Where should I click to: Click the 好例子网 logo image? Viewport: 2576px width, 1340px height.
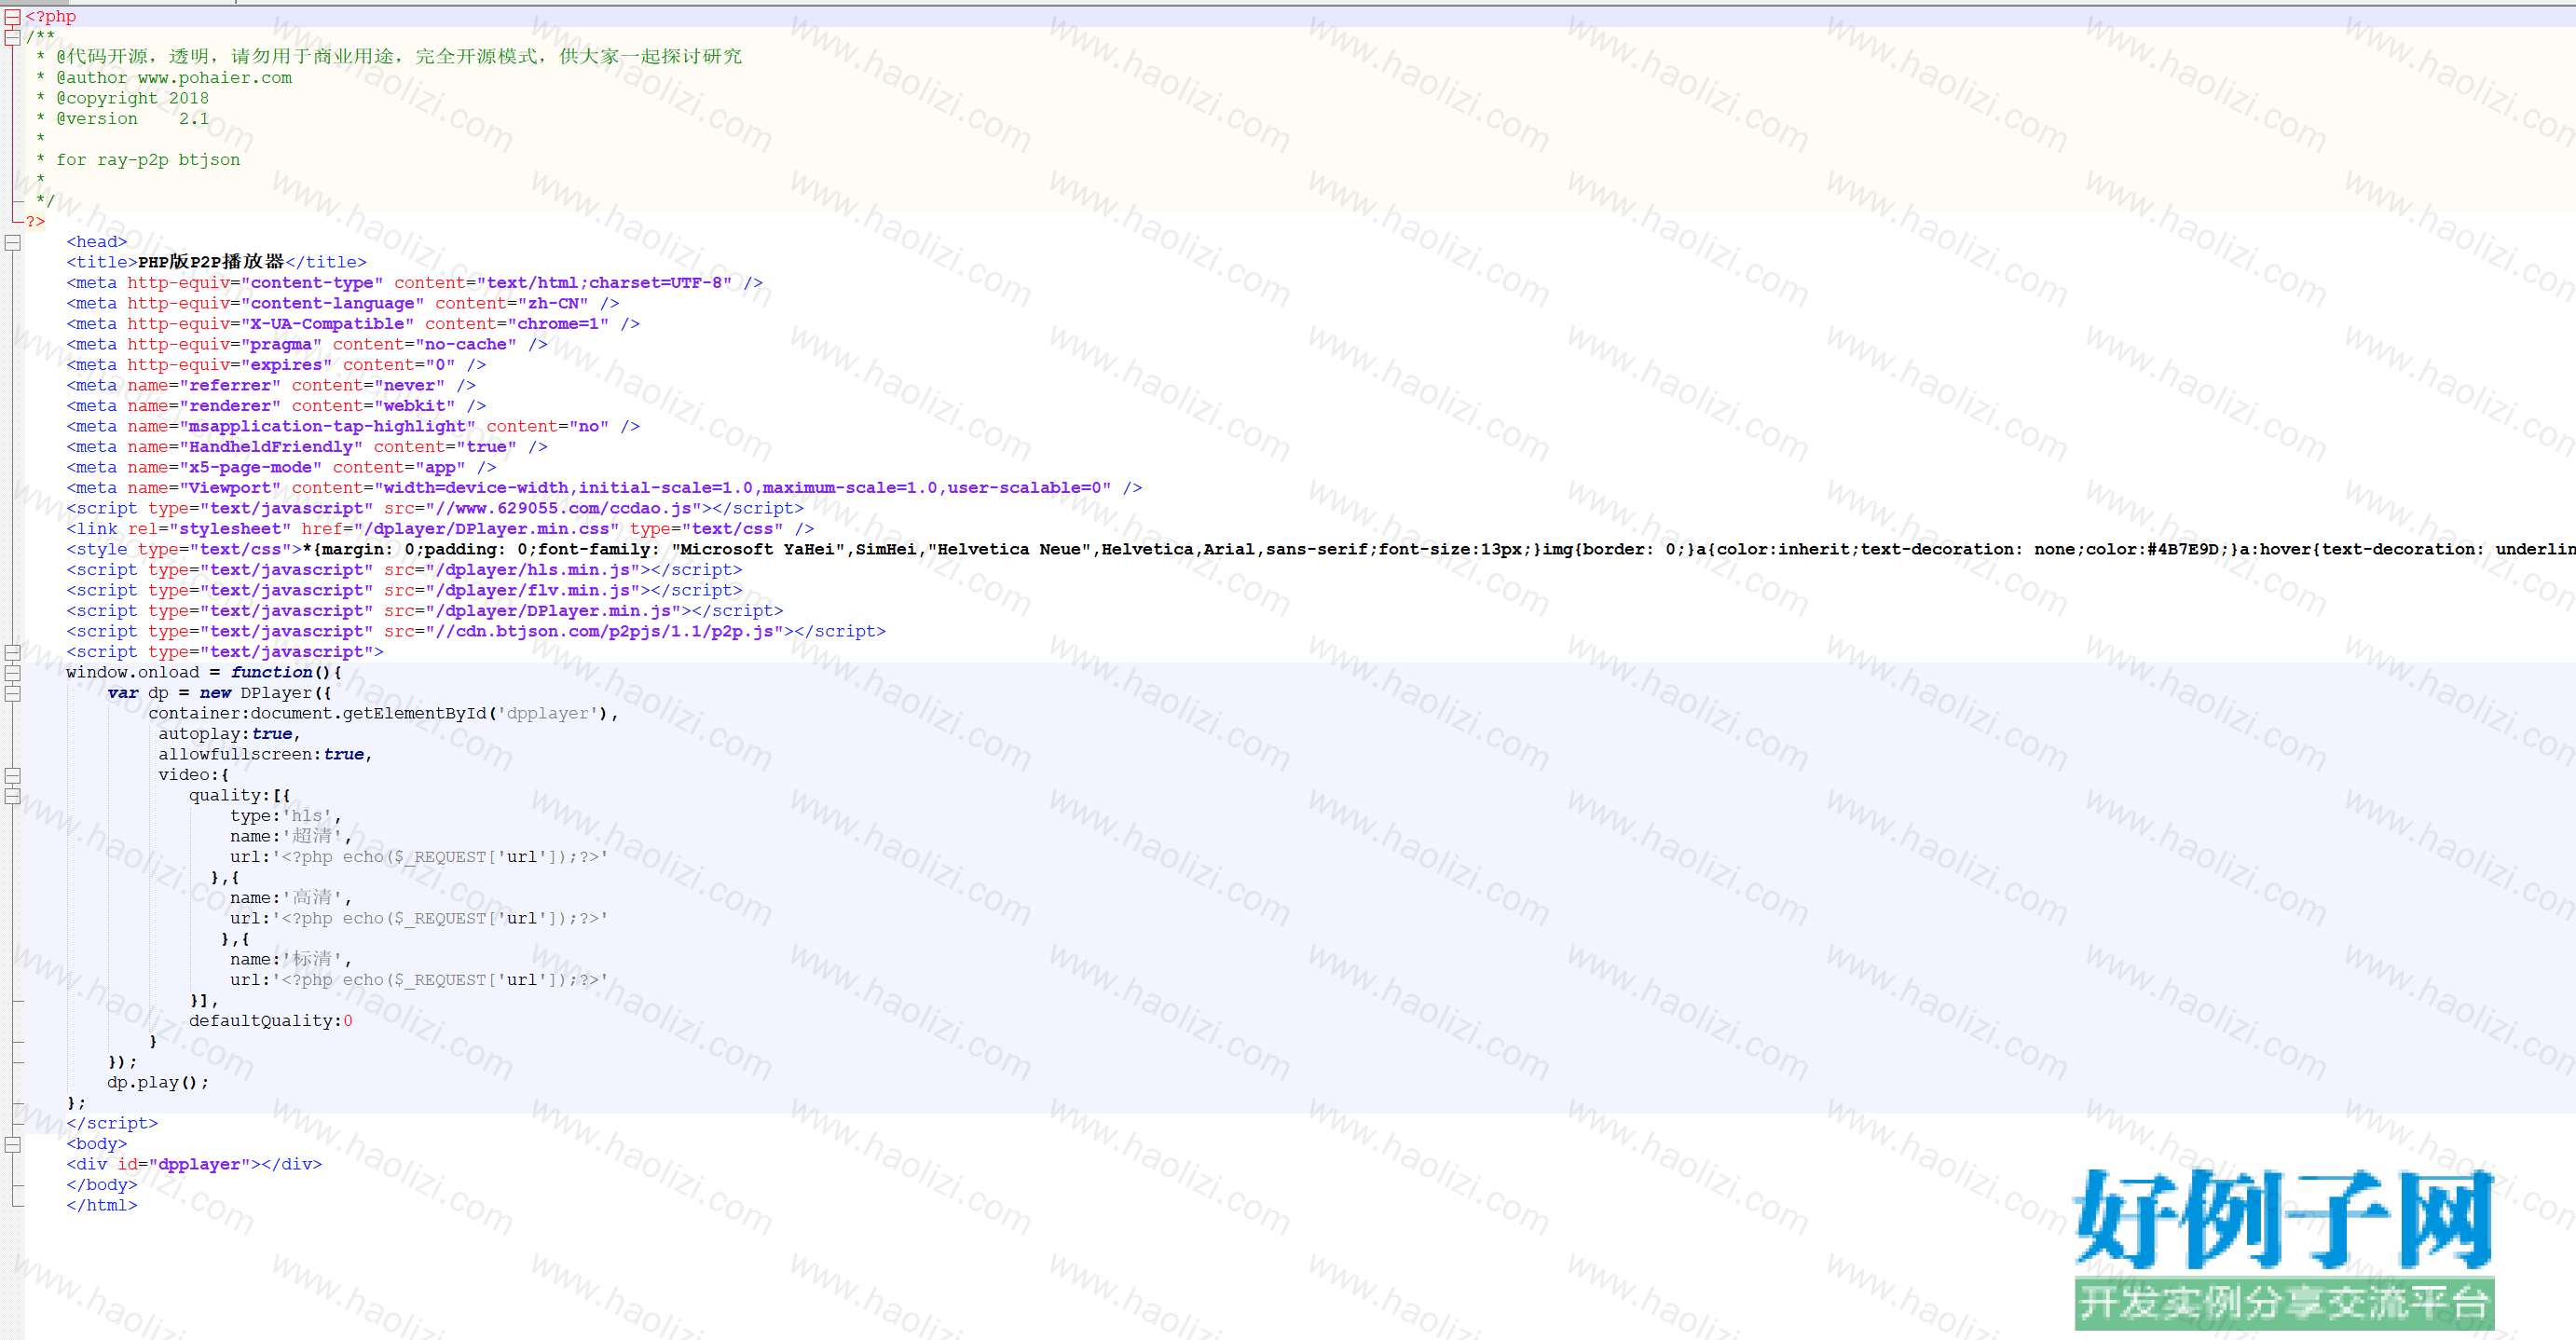pyautogui.click(x=2284, y=1247)
